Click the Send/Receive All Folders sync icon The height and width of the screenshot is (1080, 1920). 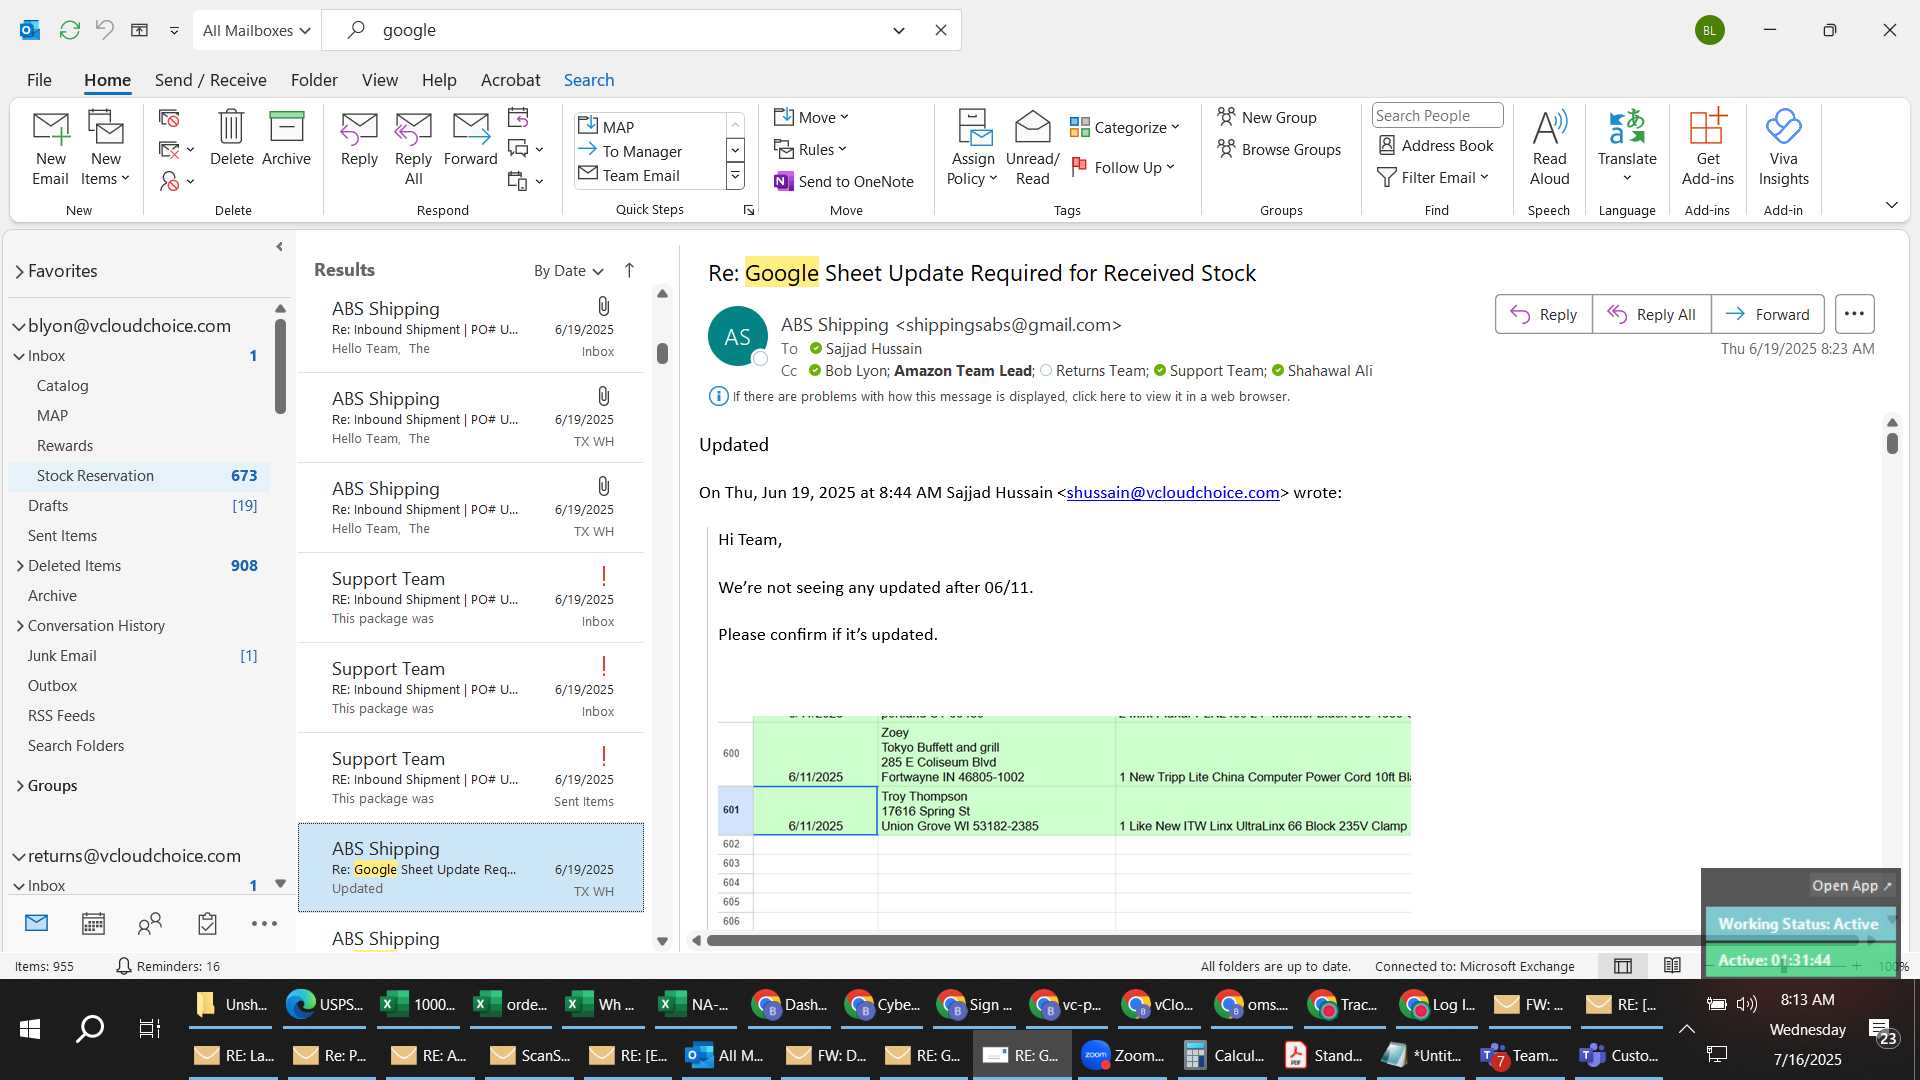click(x=69, y=30)
